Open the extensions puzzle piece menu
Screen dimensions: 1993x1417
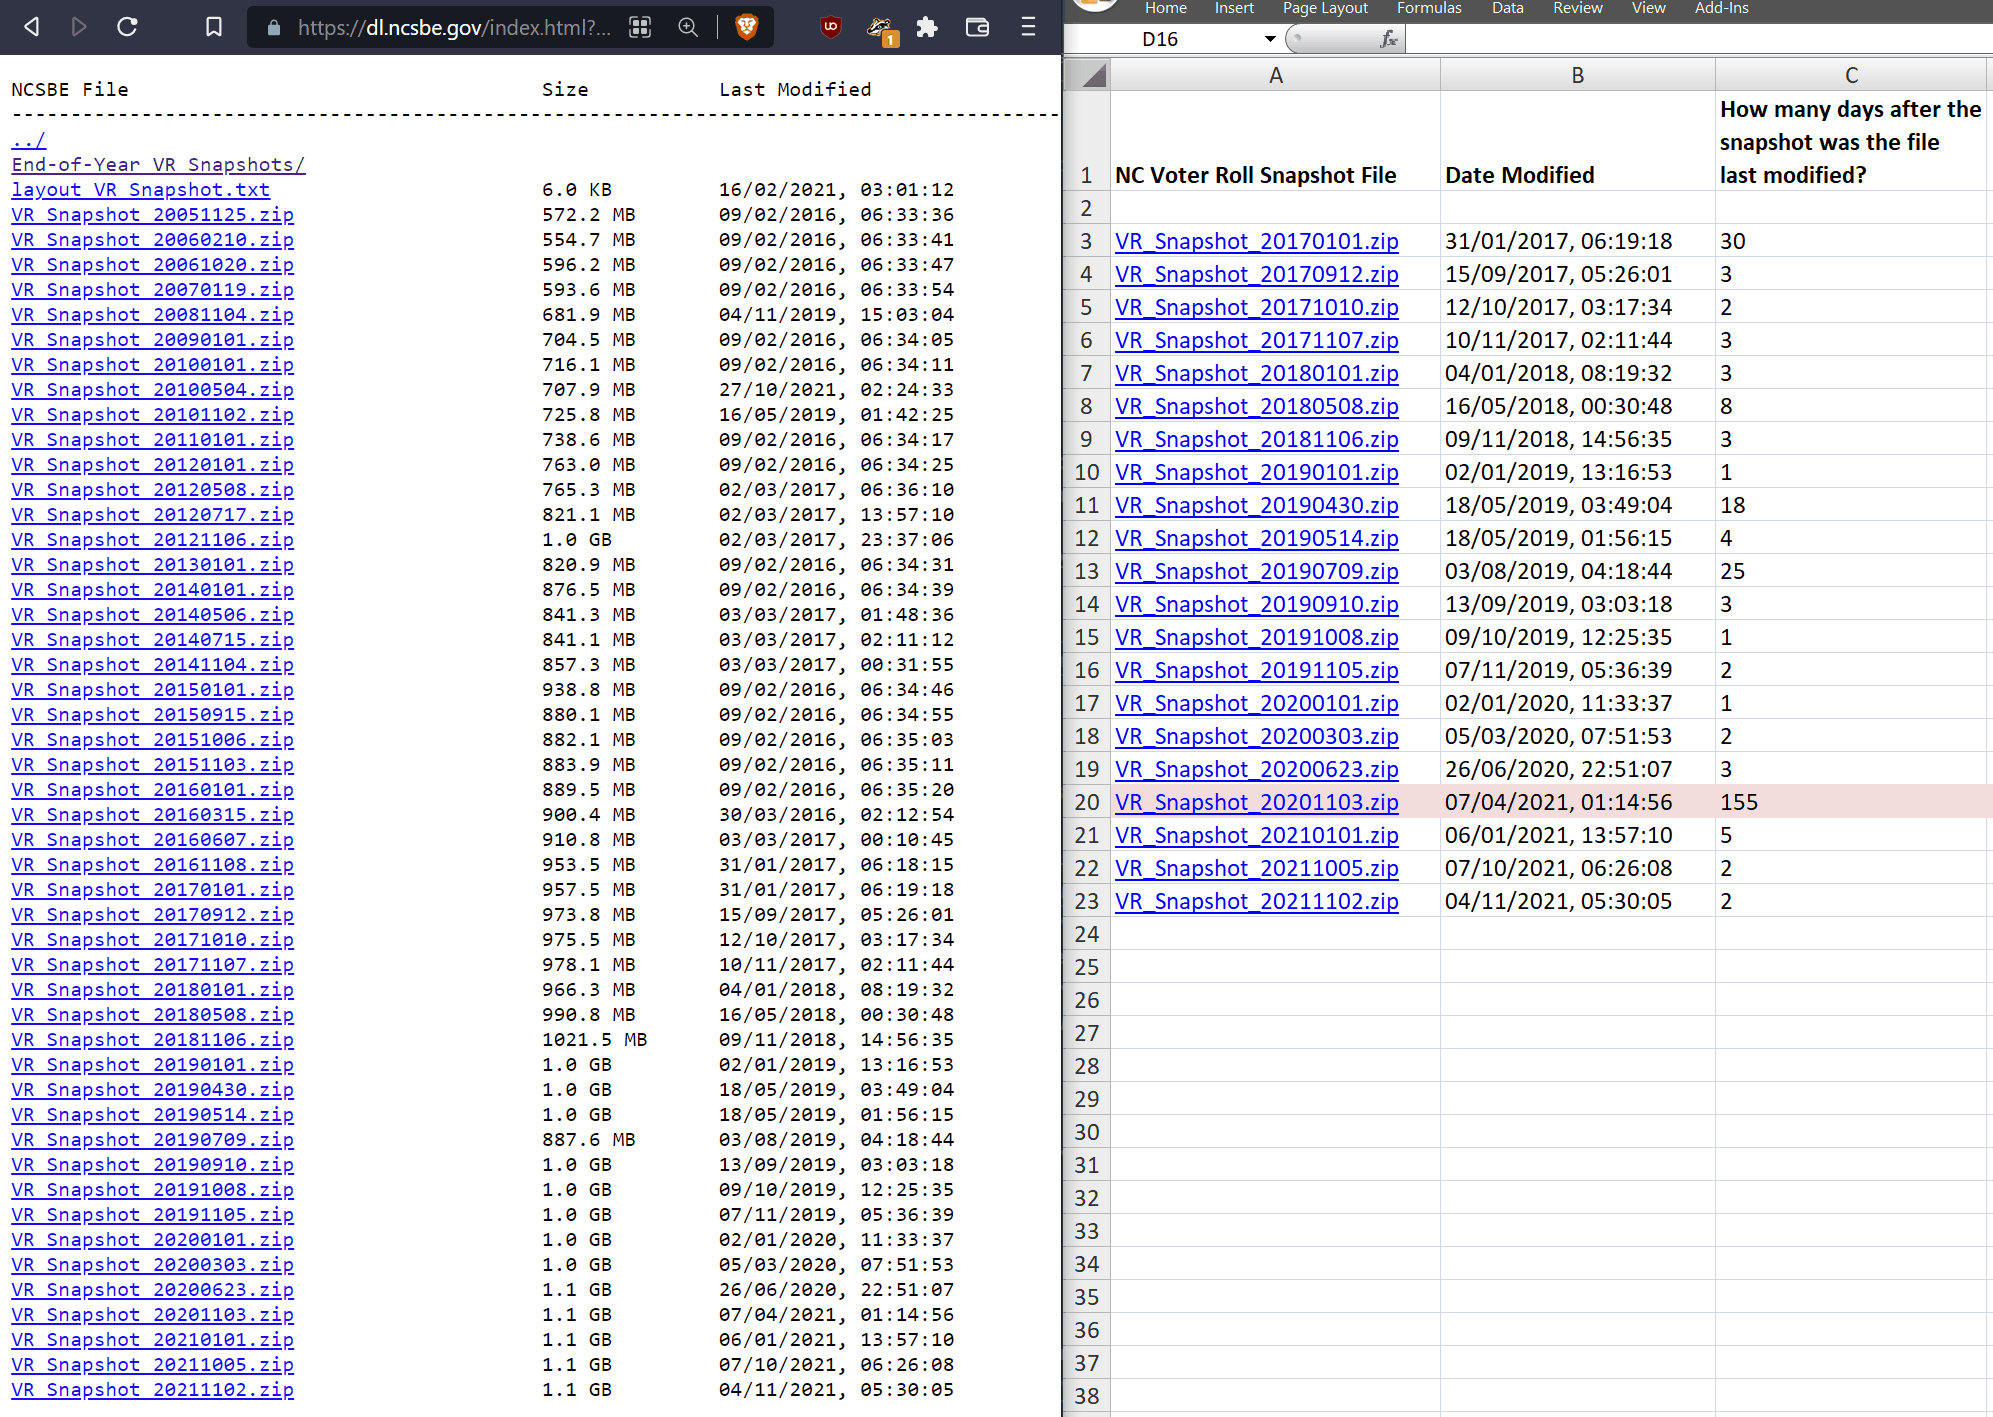(927, 27)
